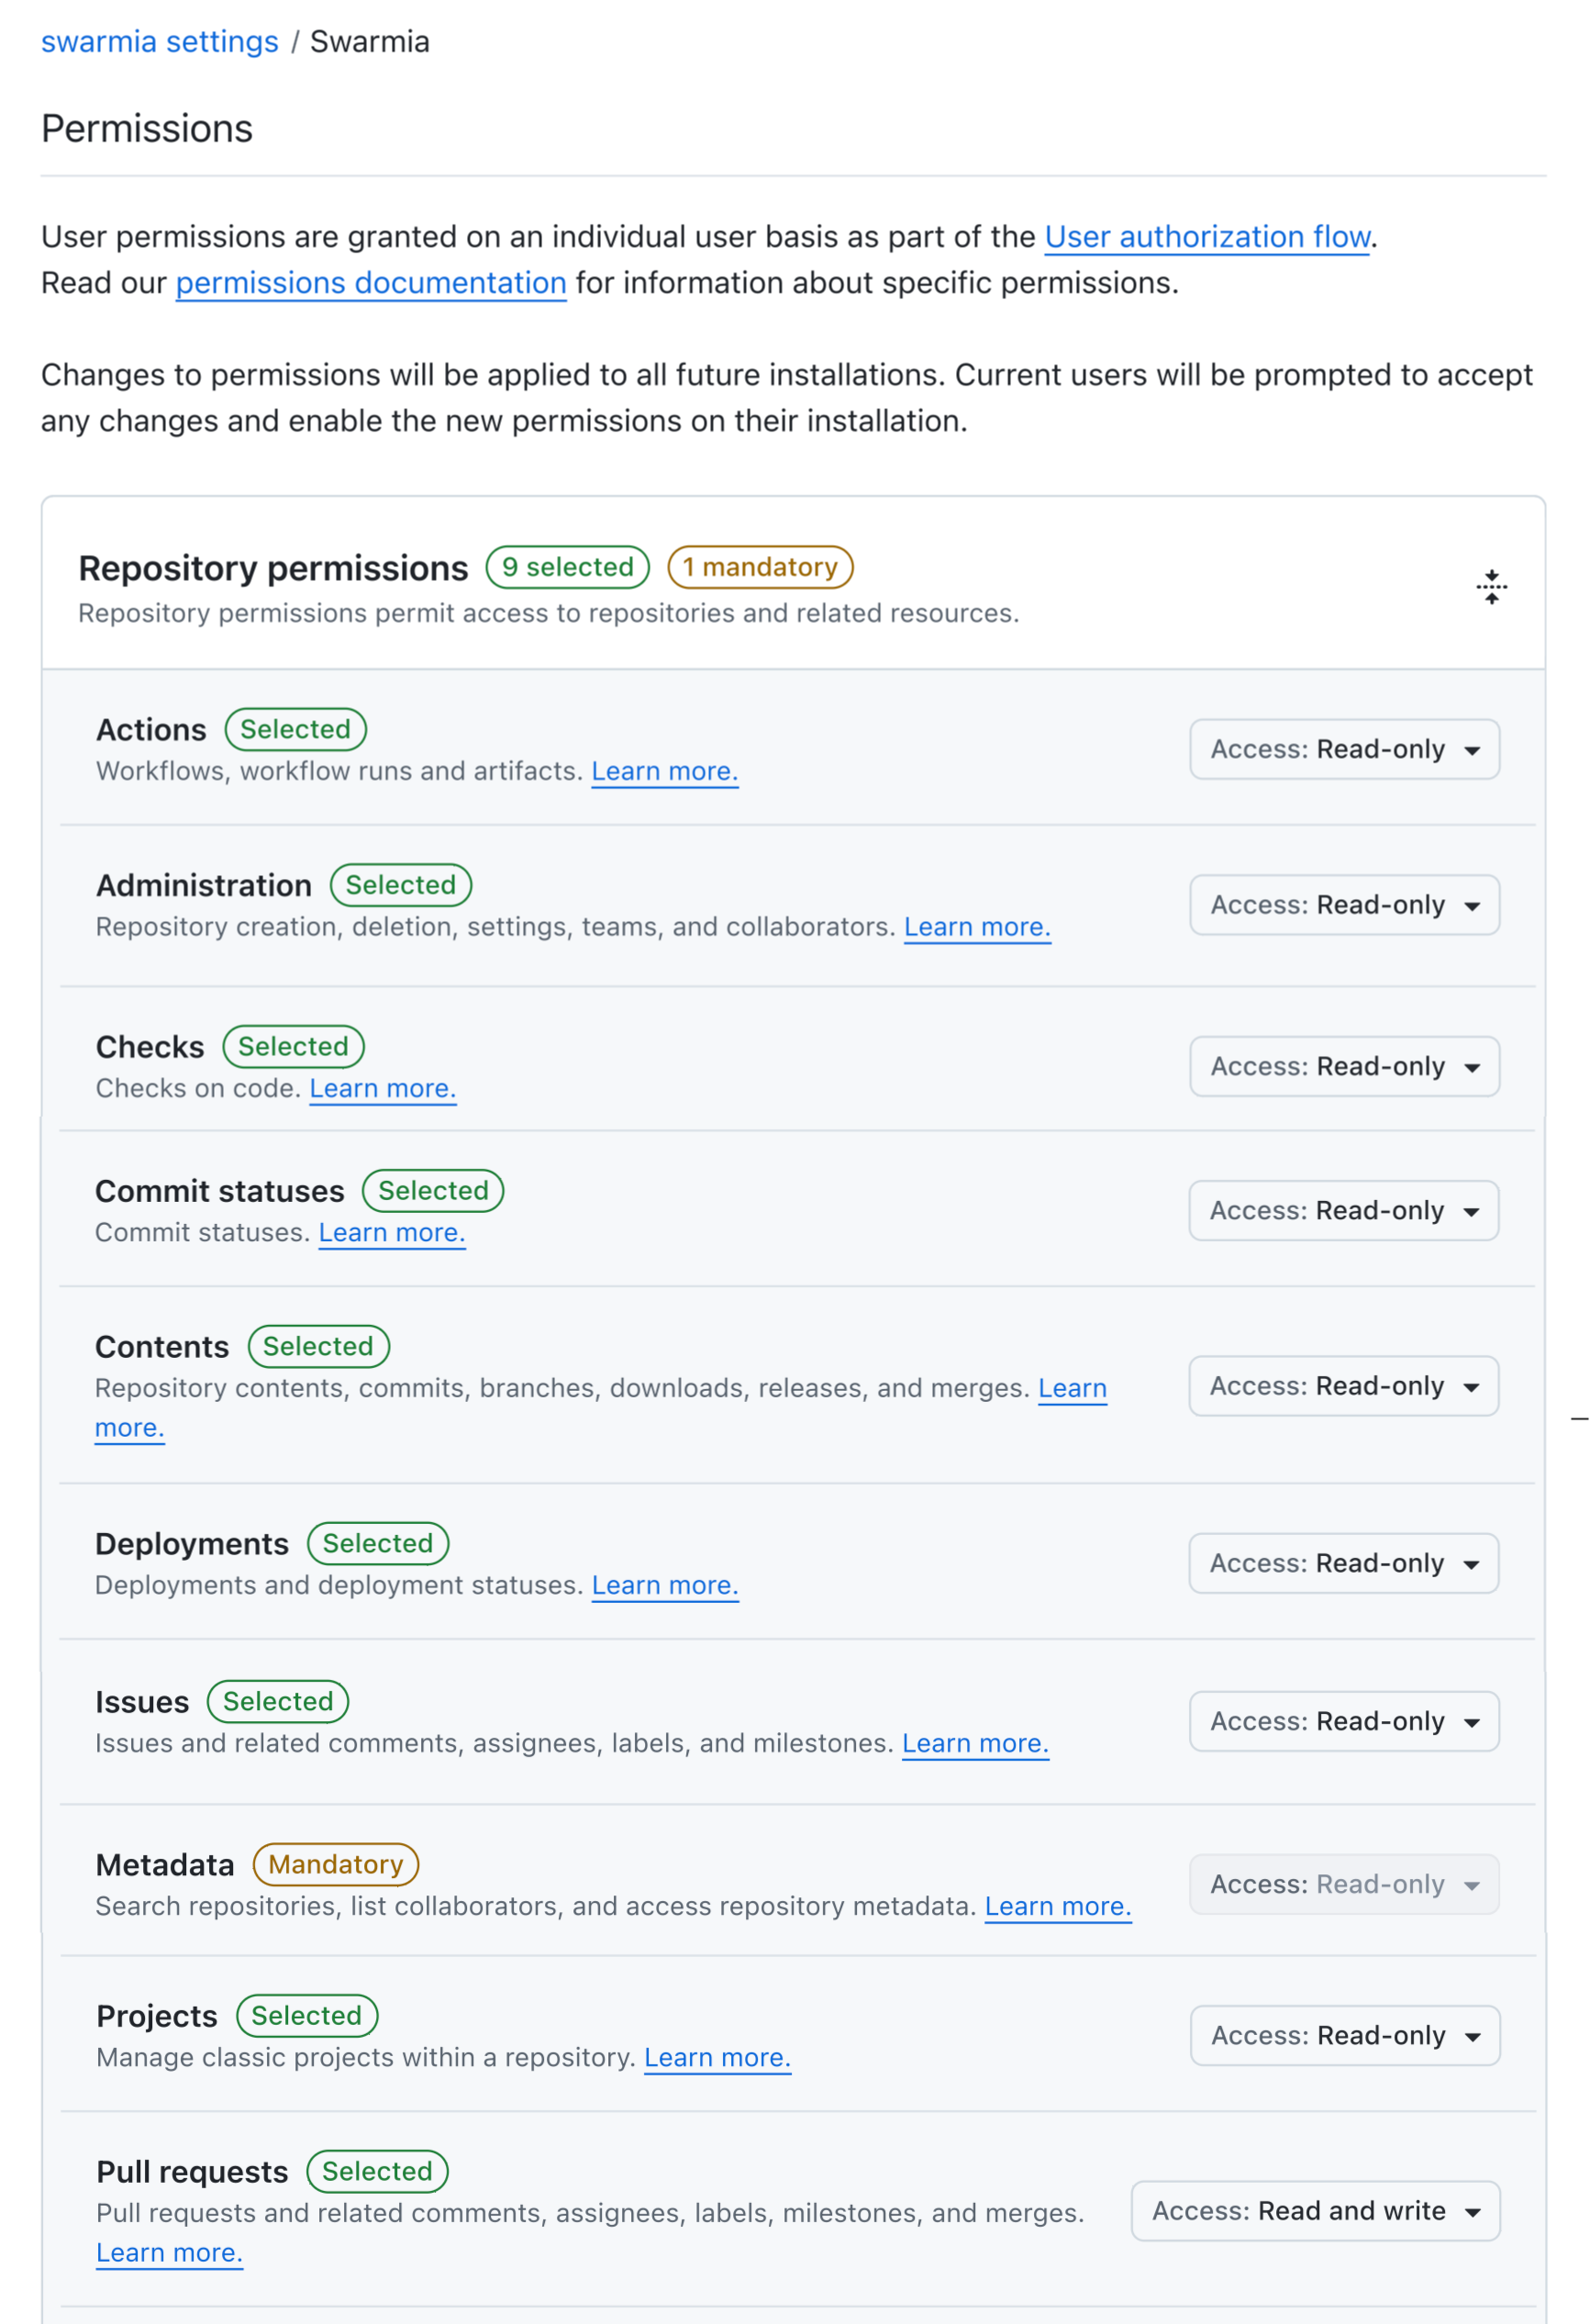Click Learn more for Checks permission
Screen dimensions: 1590x2324
(383, 1088)
